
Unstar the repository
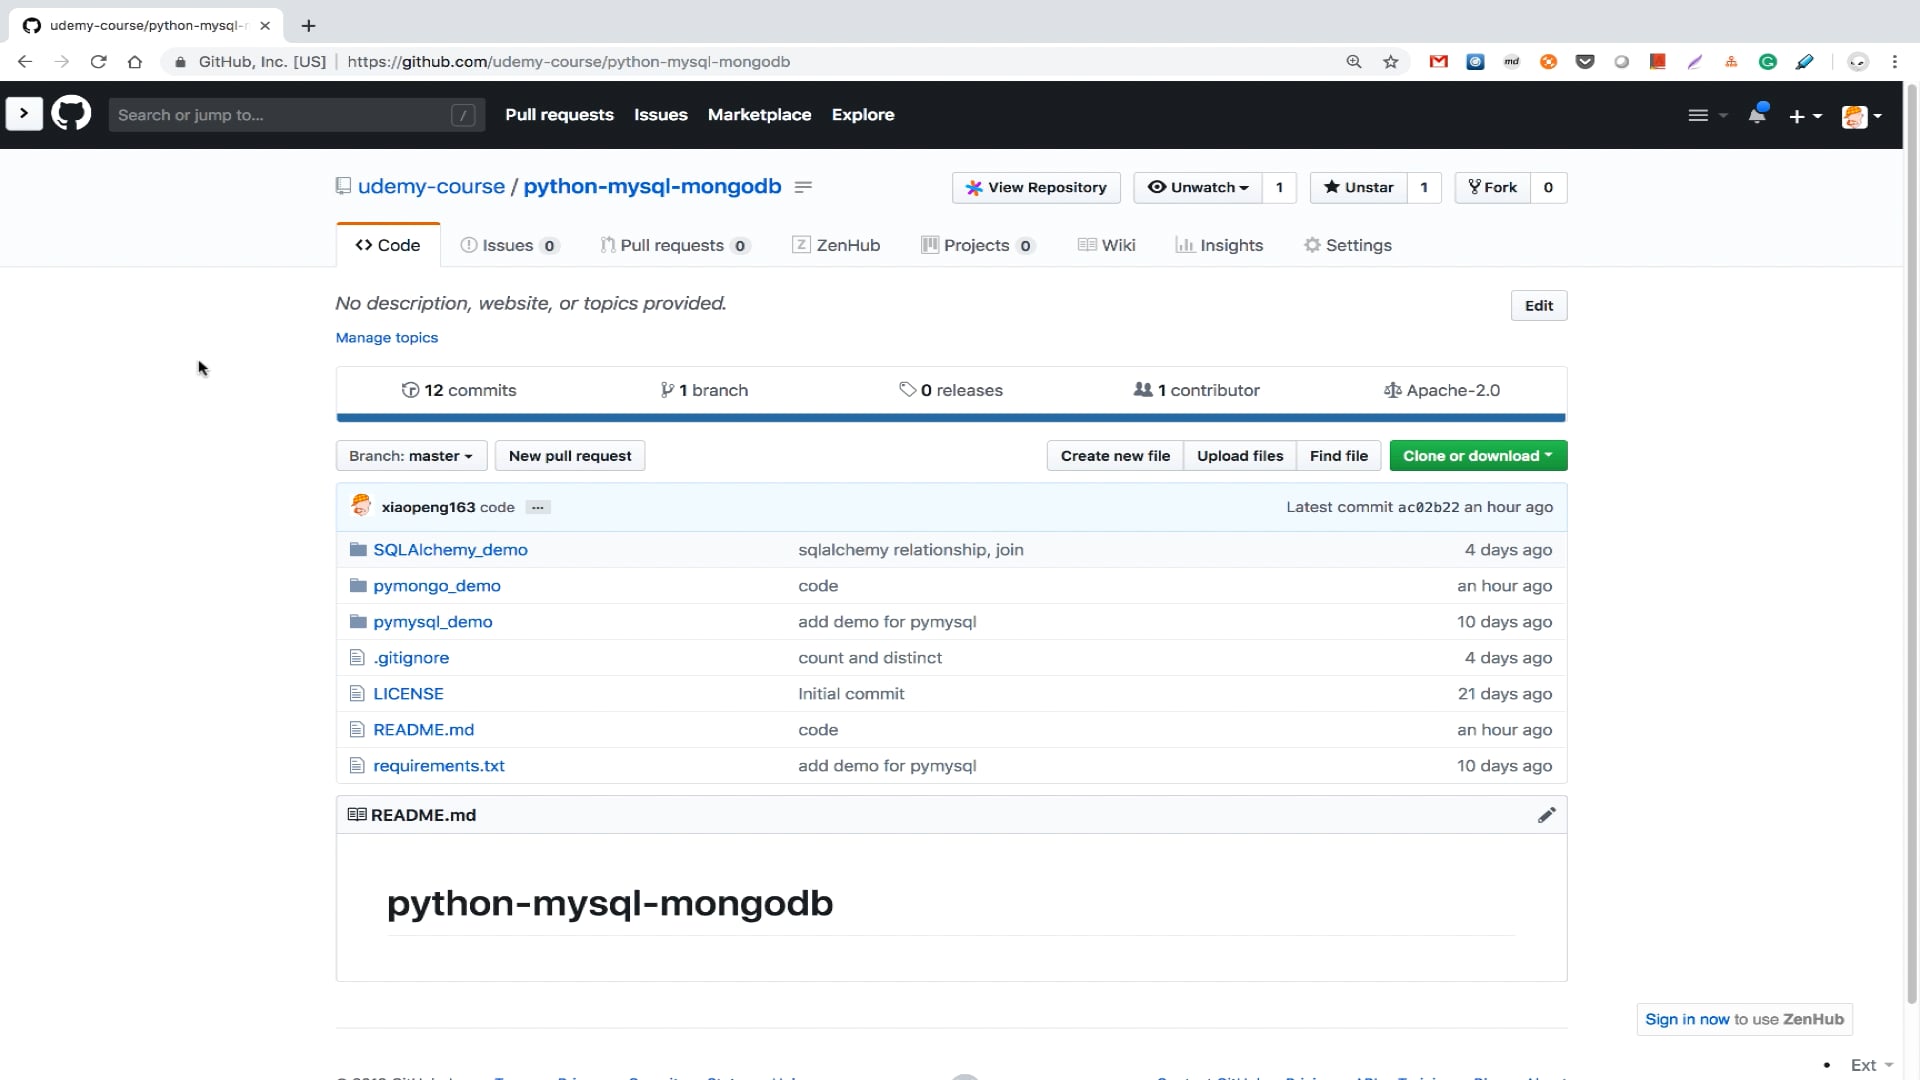tap(1358, 187)
